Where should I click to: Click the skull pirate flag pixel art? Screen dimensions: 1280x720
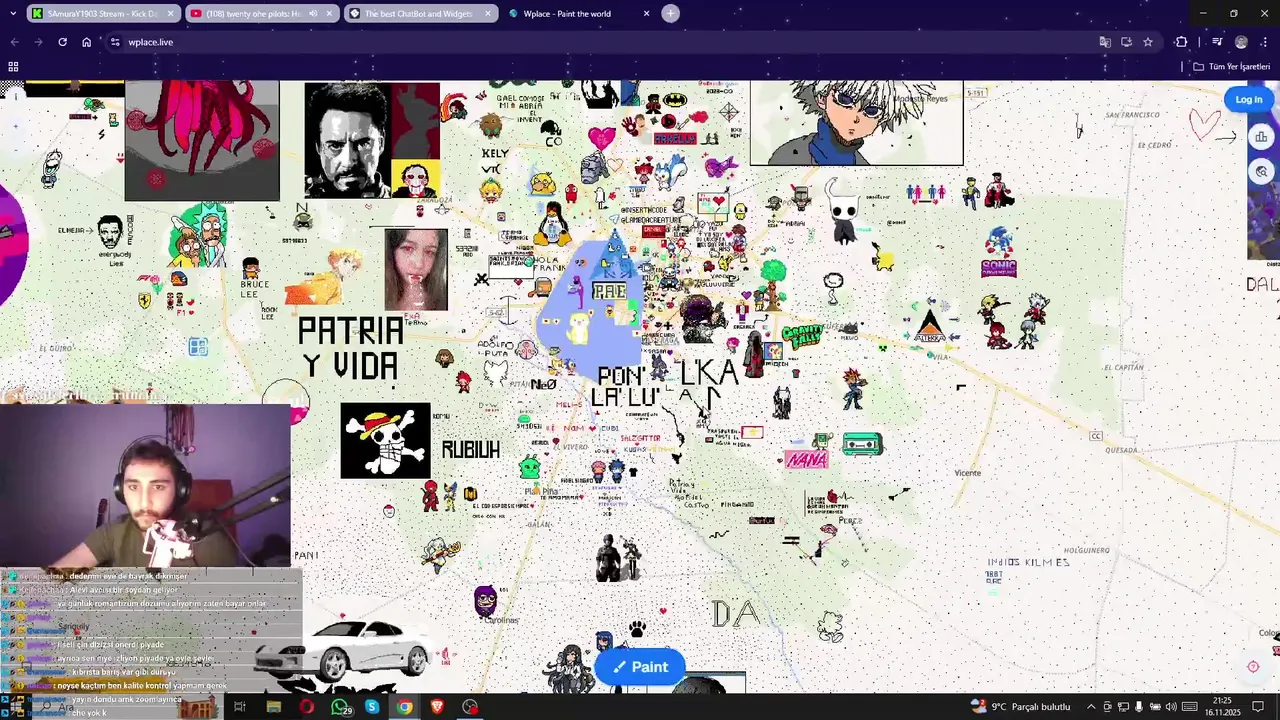385,441
